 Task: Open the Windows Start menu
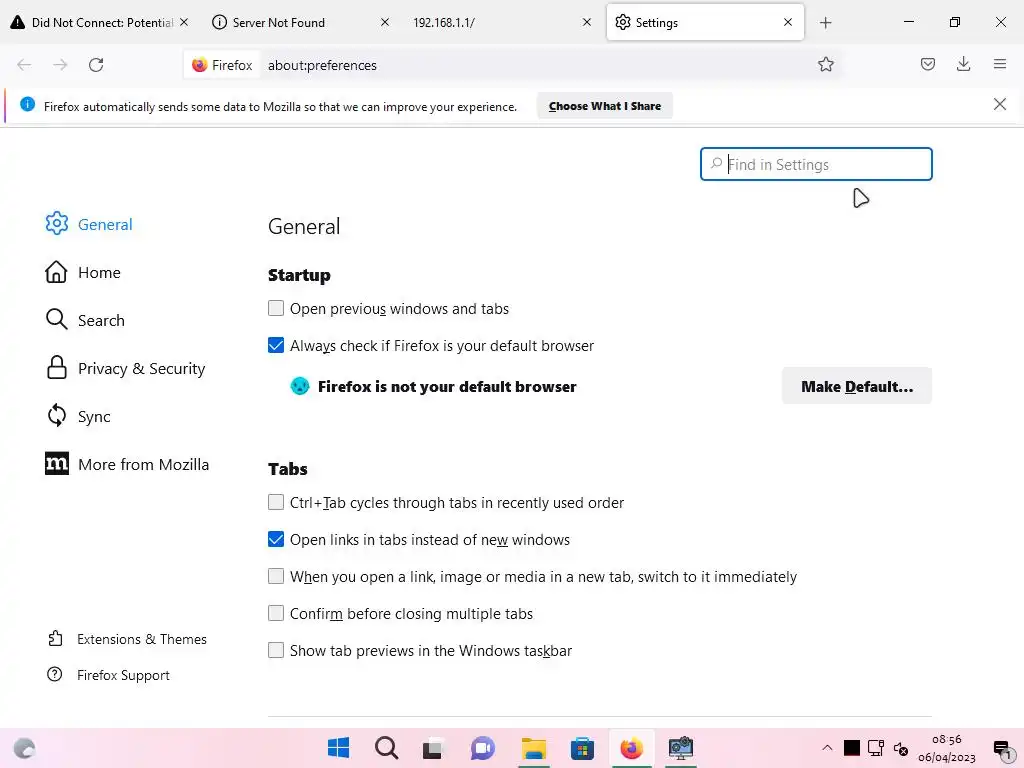tap(338, 748)
